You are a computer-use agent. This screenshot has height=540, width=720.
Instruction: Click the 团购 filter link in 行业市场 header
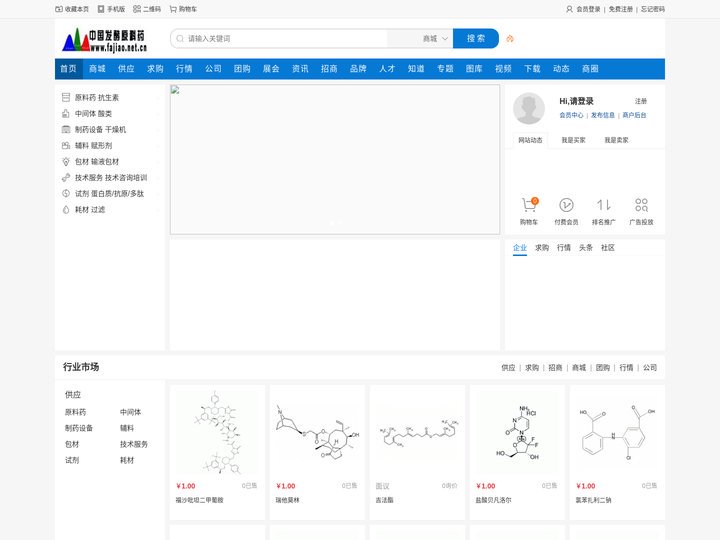603,368
